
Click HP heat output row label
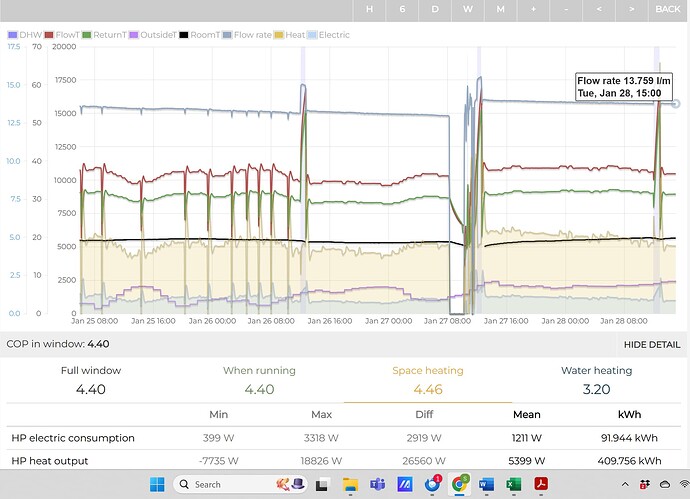point(50,461)
